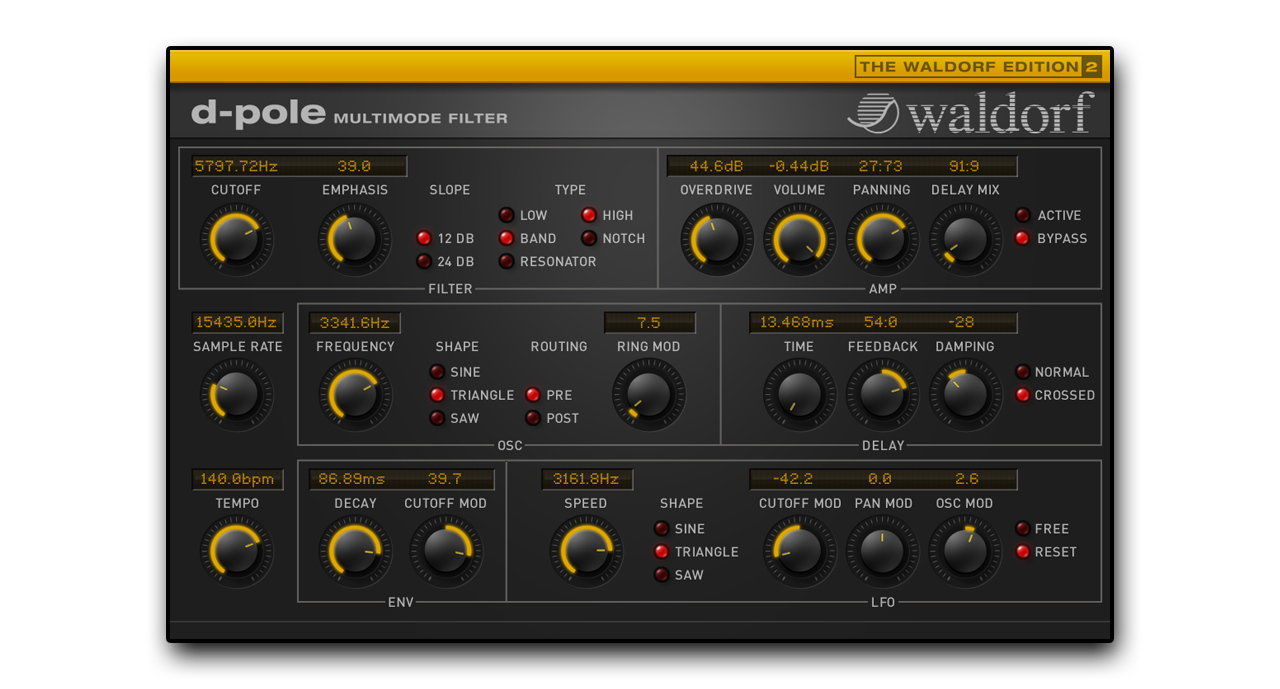Click the Delay Mix knob
The width and height of the screenshot is (1280, 689).
coord(966,239)
